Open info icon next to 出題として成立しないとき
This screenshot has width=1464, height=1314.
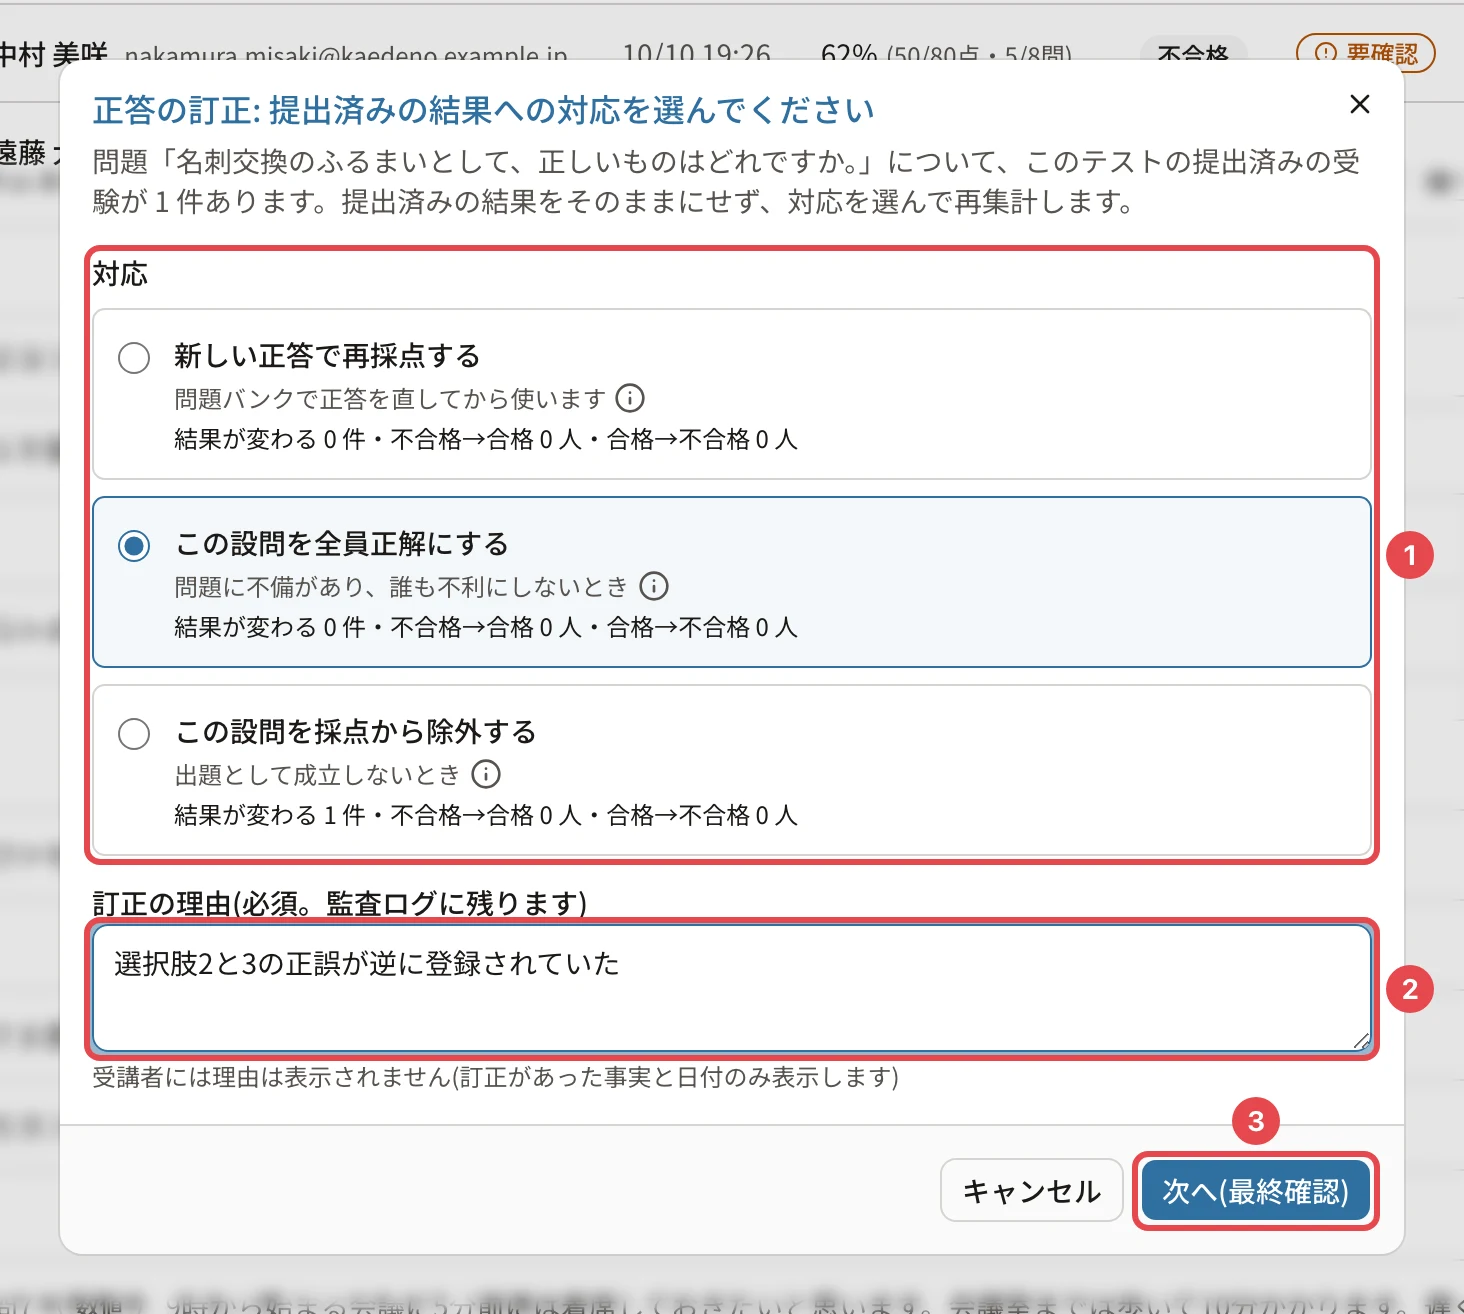[x=486, y=774]
